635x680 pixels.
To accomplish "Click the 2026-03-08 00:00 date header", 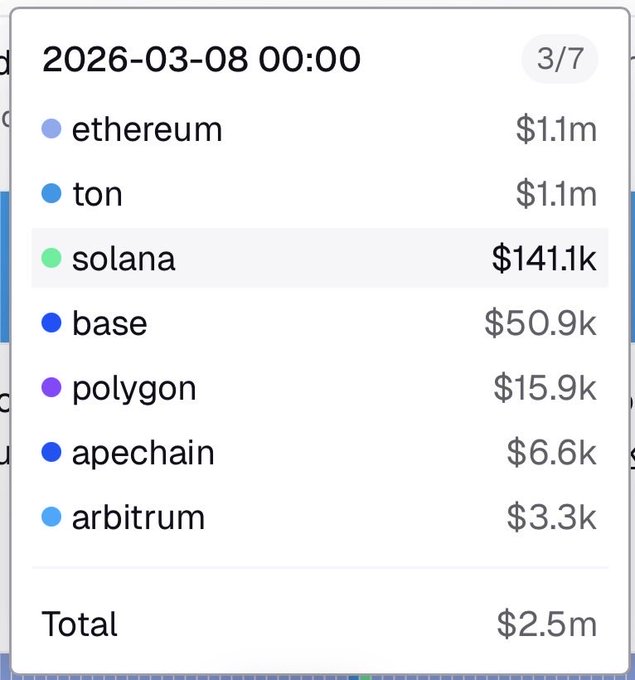I will [x=201, y=61].
